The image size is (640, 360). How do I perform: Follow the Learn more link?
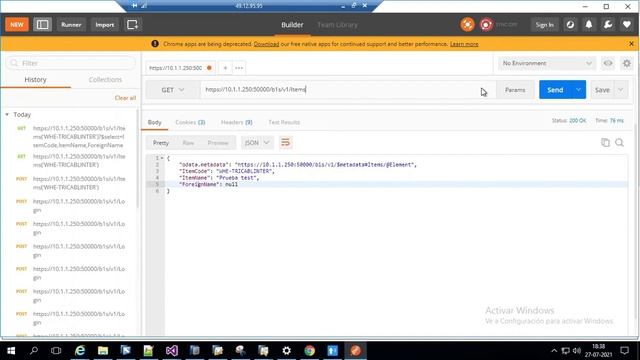(x=464, y=44)
